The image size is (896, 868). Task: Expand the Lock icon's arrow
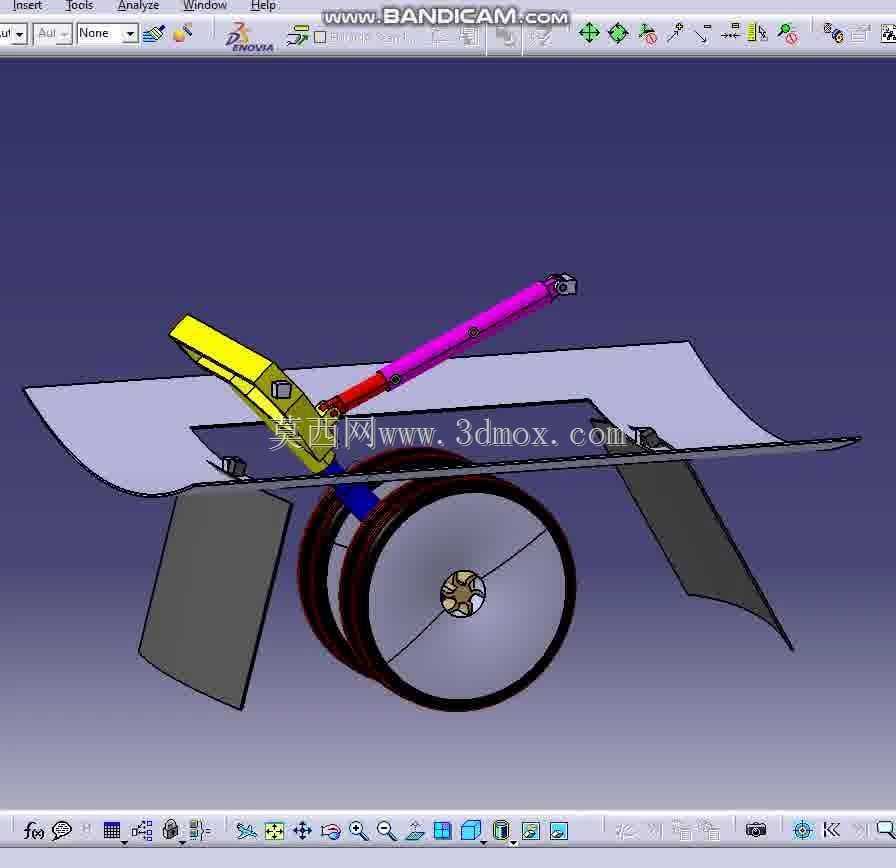tap(182, 843)
